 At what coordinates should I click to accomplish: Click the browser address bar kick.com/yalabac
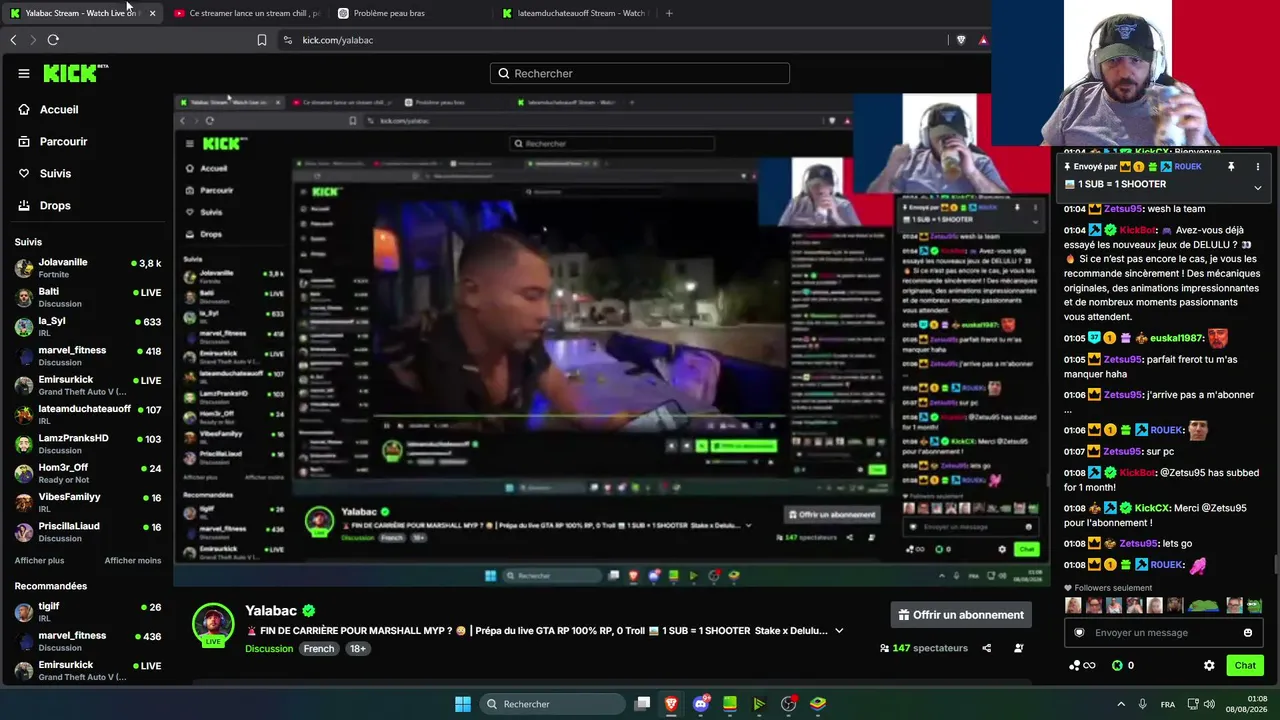coord(610,40)
